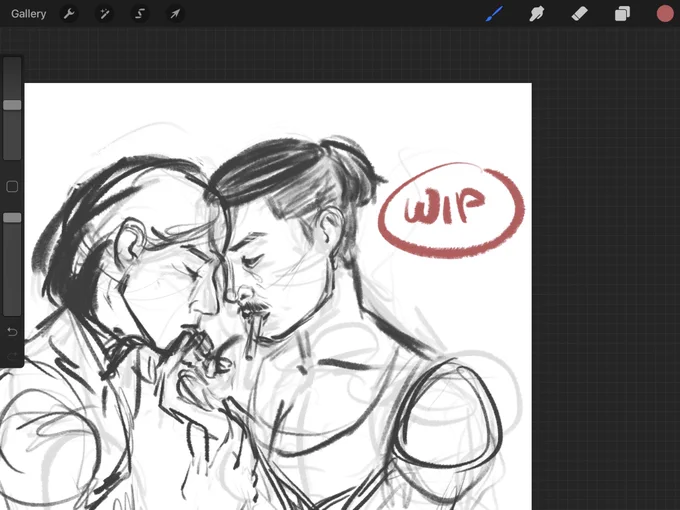This screenshot has width=680, height=510.
Task: Select the Smudge tool
Action: [x=537, y=14]
